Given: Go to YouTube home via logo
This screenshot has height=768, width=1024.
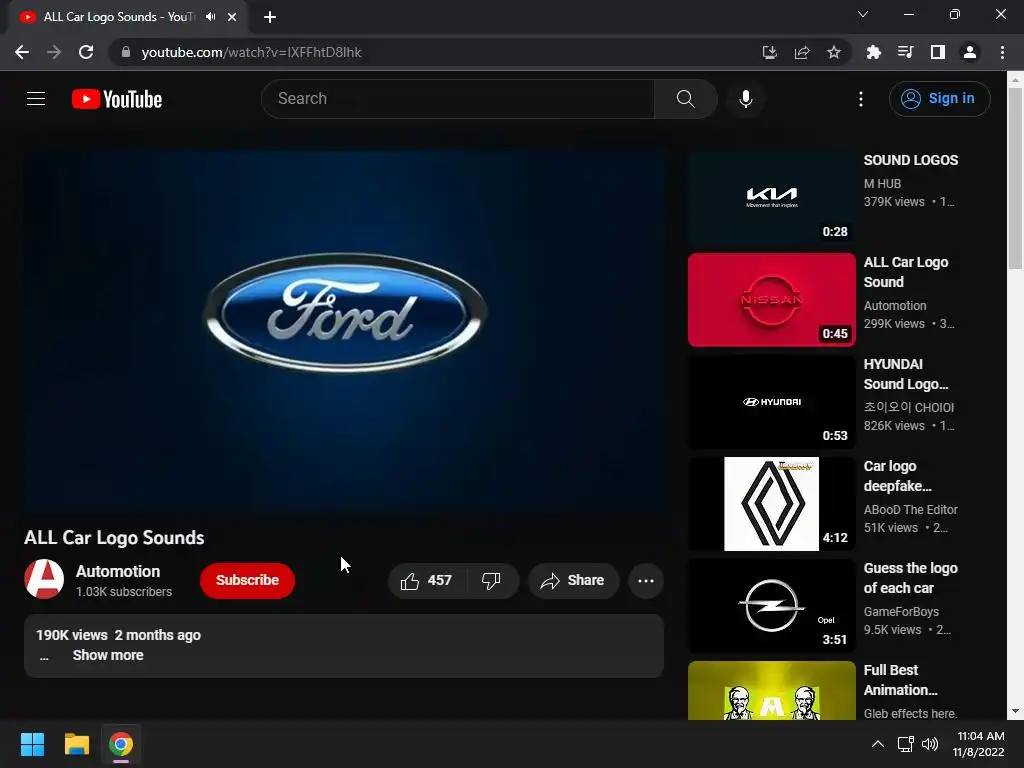Looking at the screenshot, I should click(x=117, y=99).
